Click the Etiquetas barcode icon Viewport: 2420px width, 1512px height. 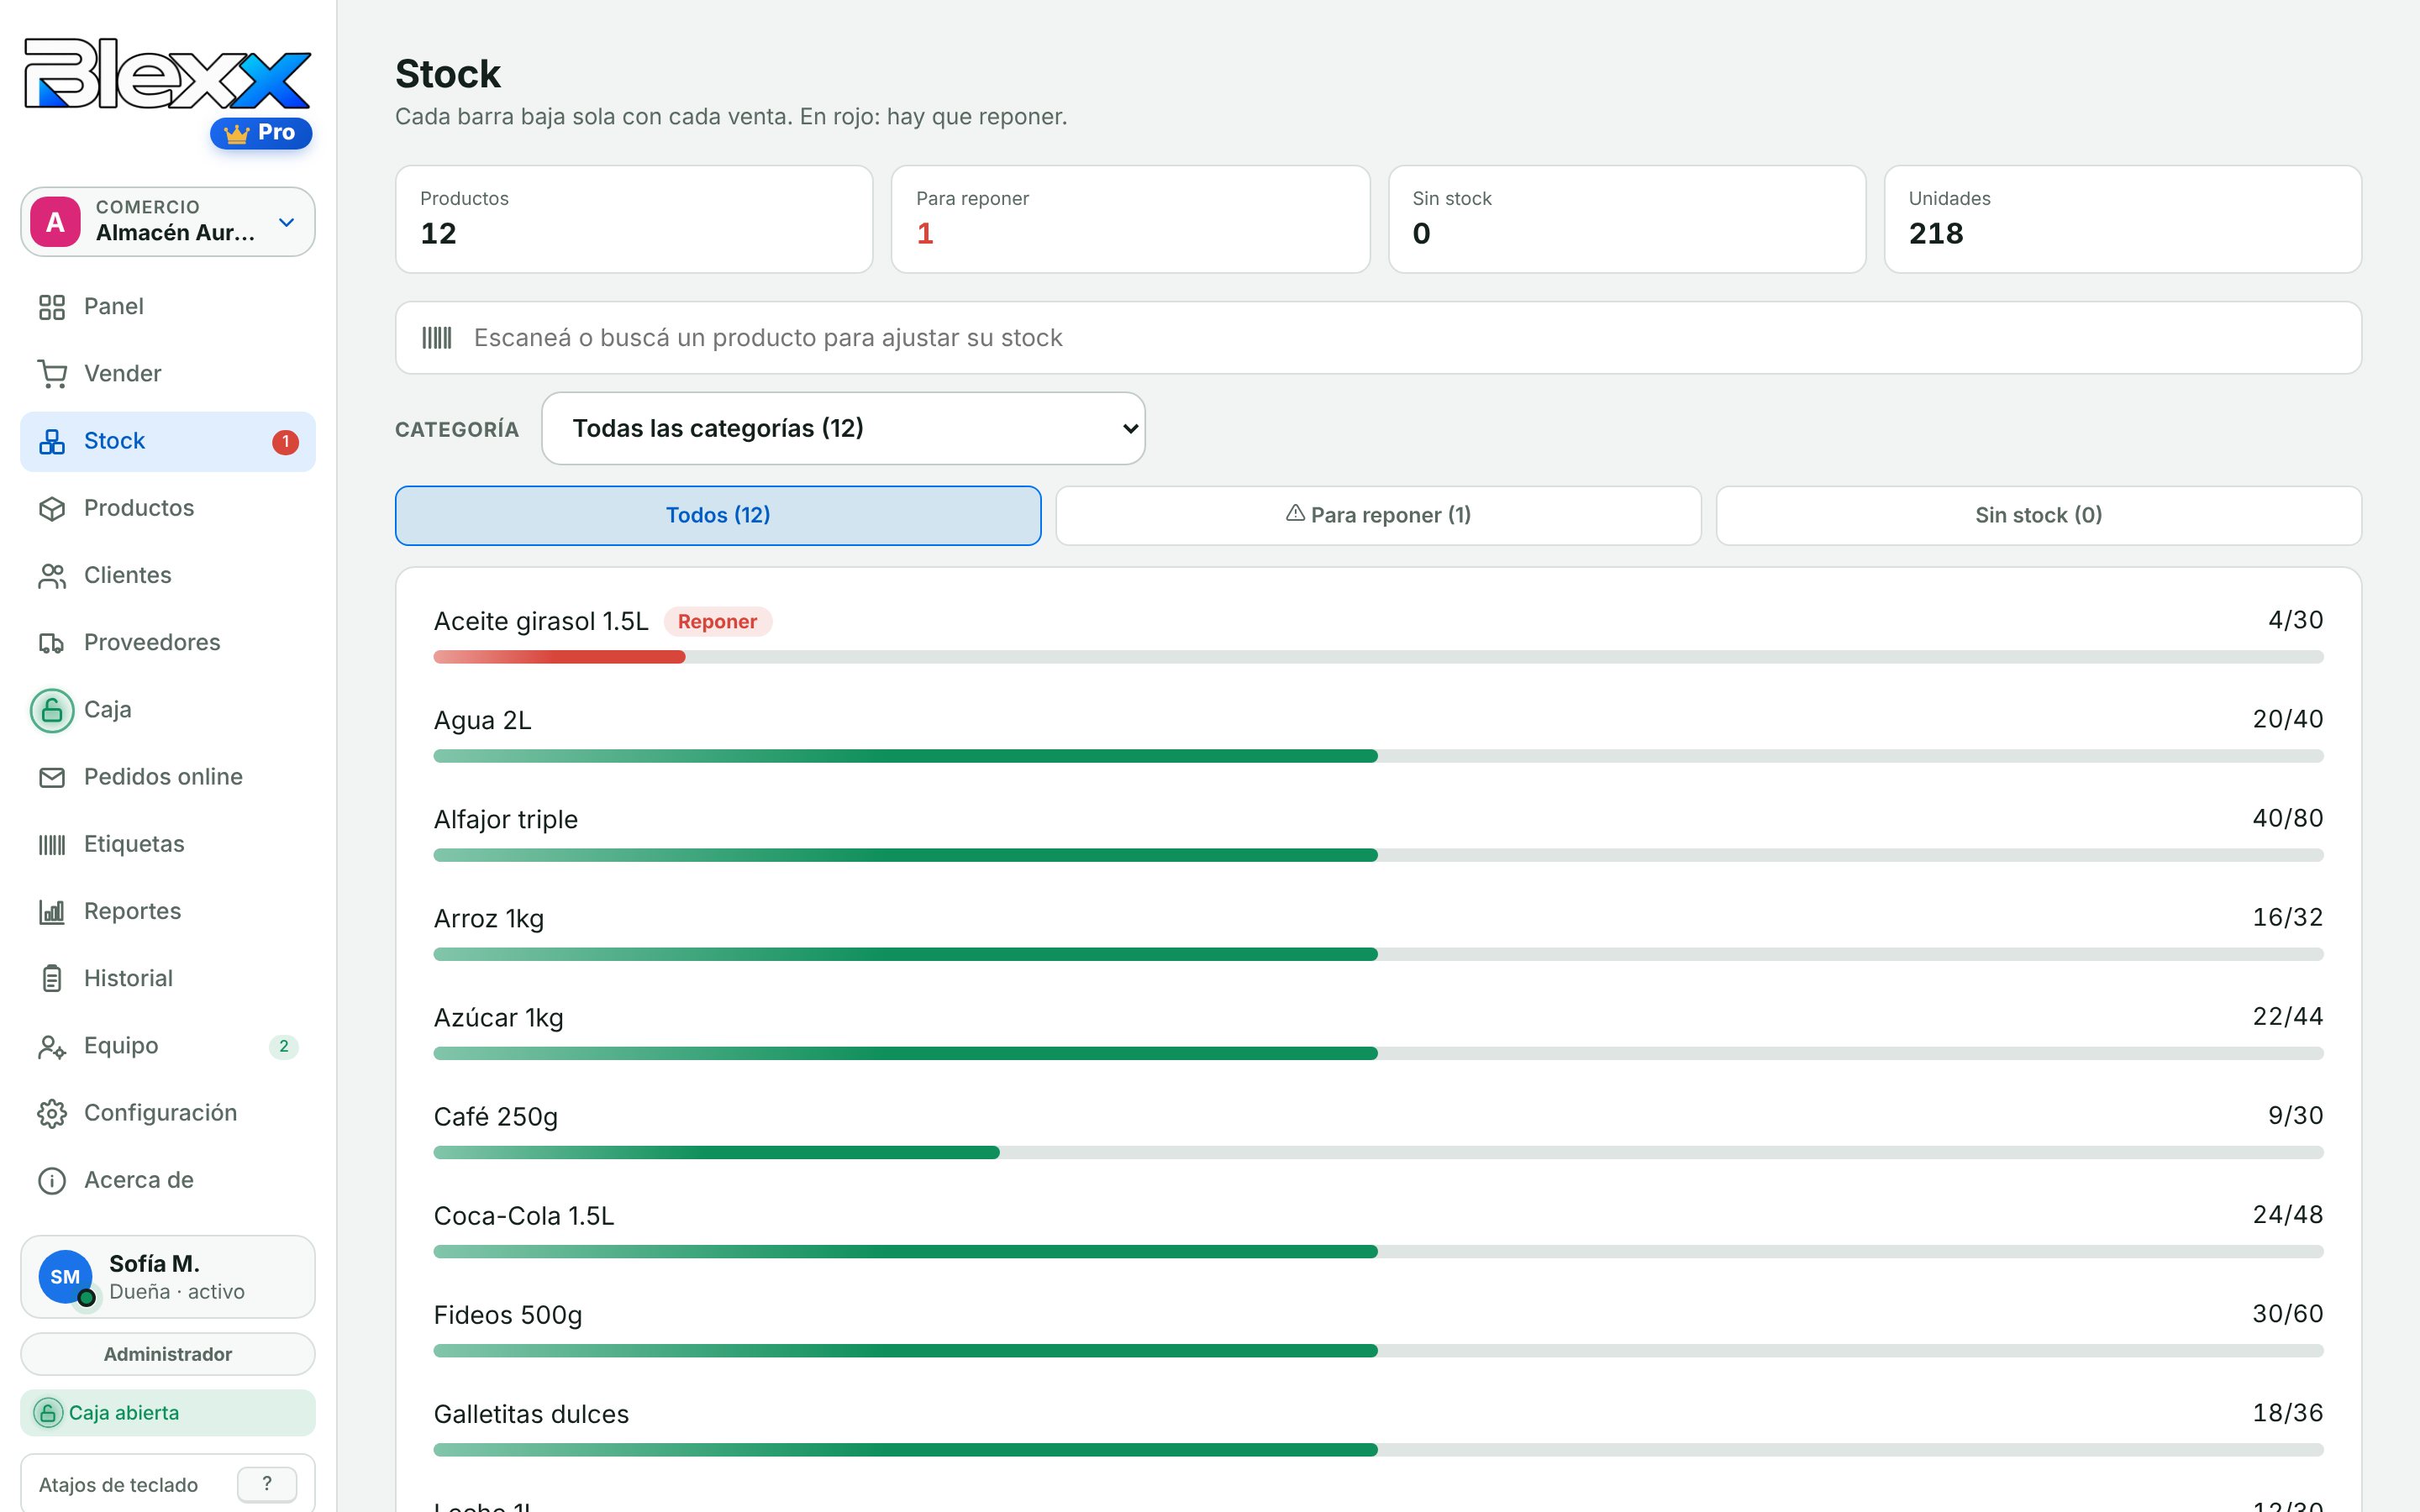pyautogui.click(x=52, y=844)
